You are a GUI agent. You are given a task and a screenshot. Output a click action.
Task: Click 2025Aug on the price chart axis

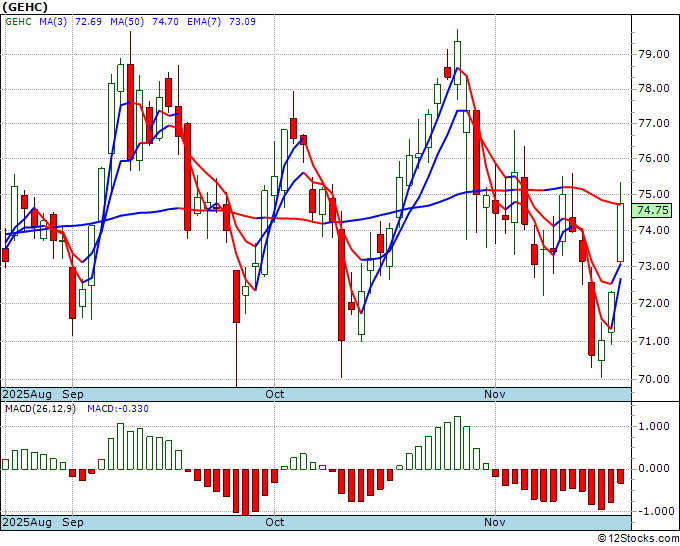click(x=27, y=394)
